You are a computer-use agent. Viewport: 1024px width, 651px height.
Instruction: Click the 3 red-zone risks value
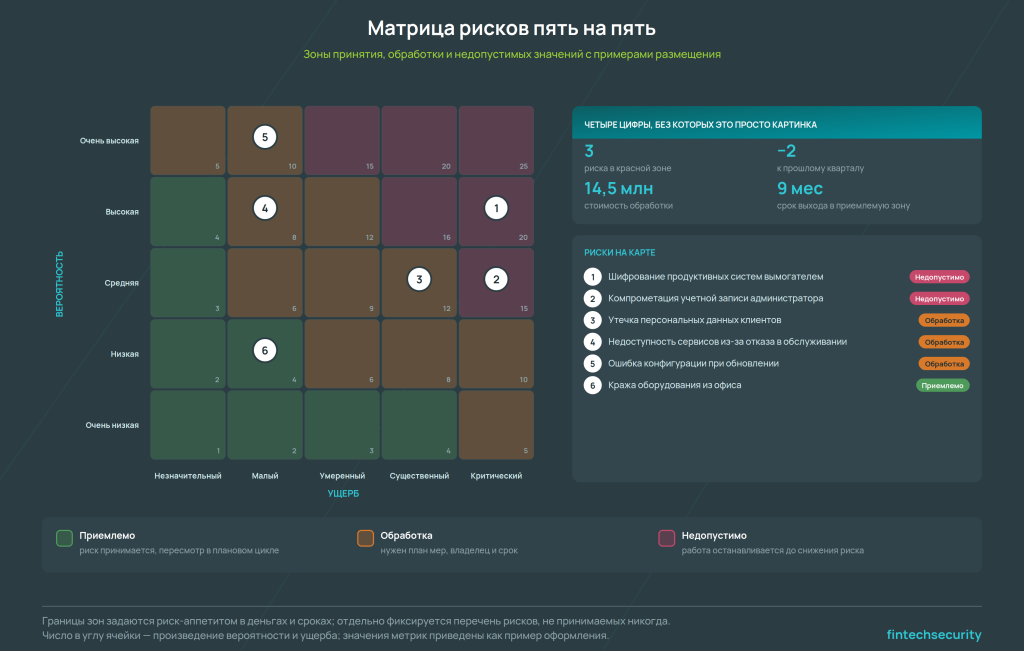click(x=589, y=151)
